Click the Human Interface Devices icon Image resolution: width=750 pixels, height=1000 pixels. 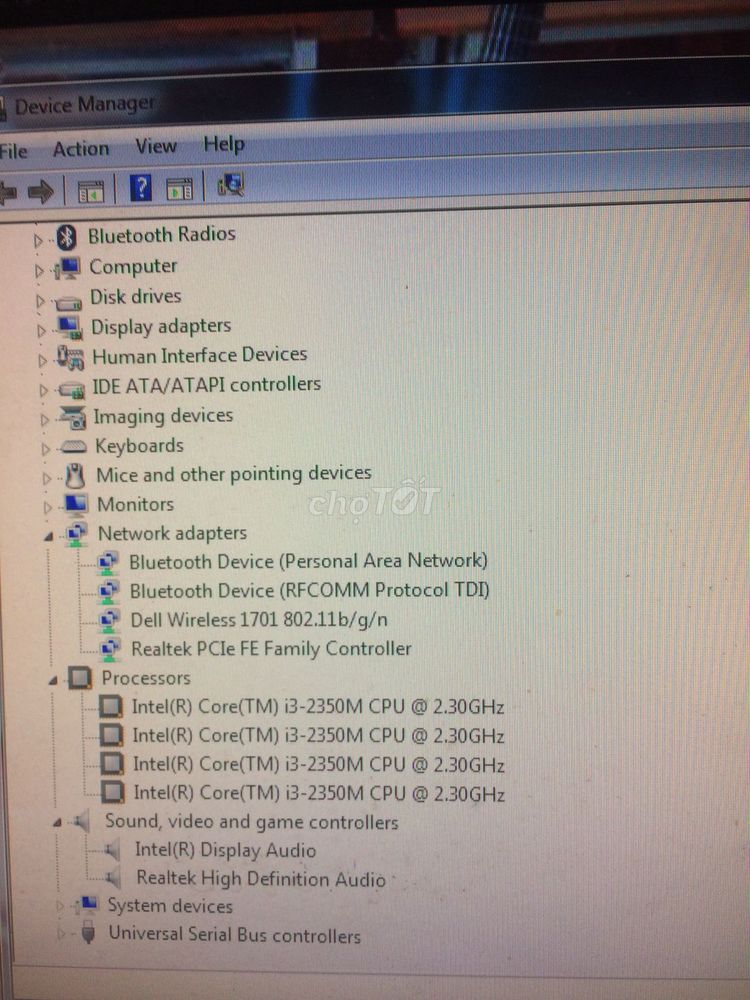coord(70,357)
